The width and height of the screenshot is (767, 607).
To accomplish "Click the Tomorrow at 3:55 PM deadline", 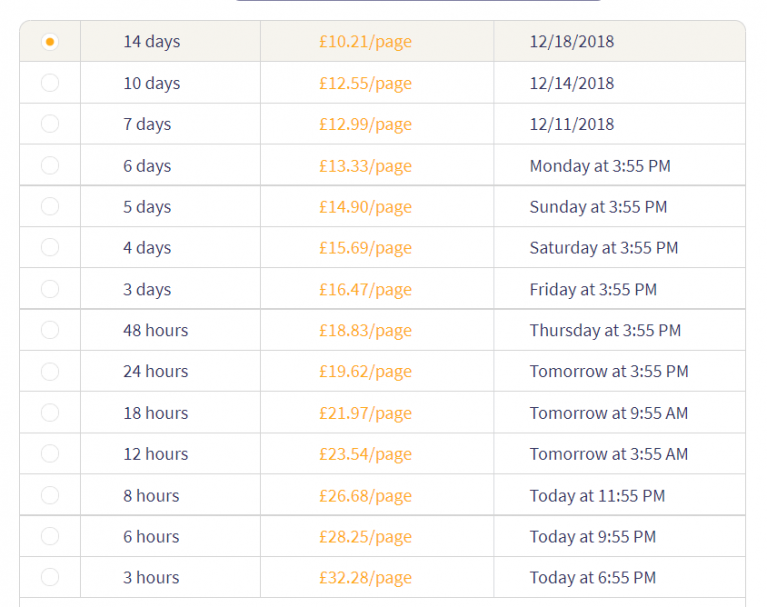I will pyautogui.click(x=609, y=371).
